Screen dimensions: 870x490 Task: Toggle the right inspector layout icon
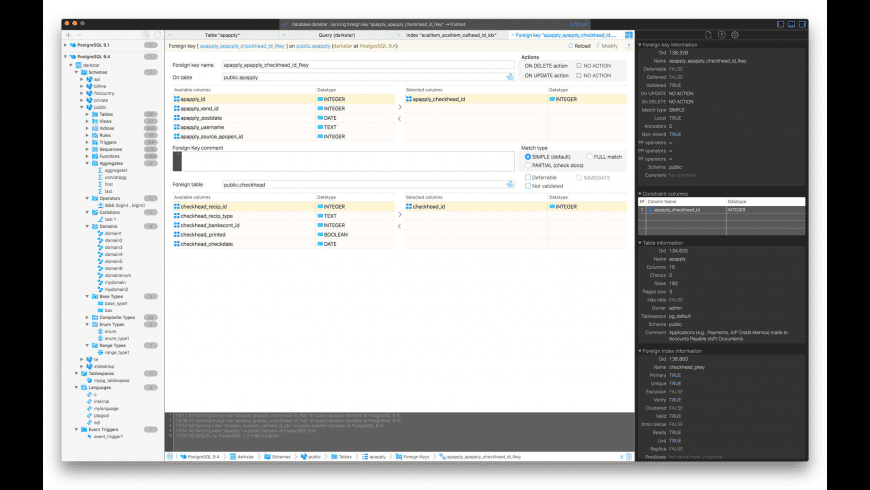tap(802, 24)
